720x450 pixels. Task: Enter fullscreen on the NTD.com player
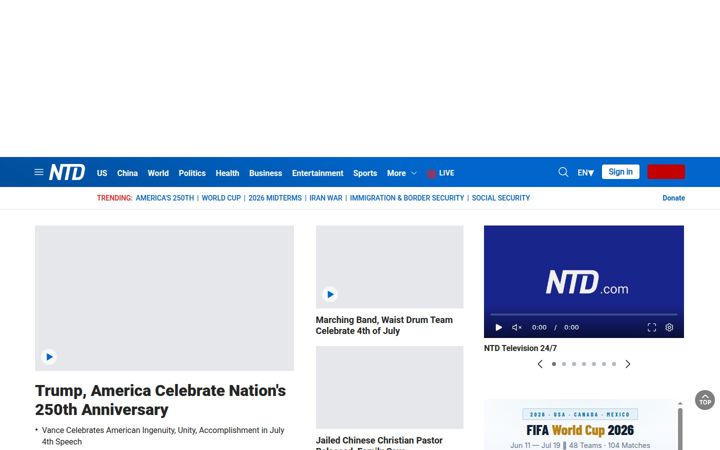tap(652, 327)
